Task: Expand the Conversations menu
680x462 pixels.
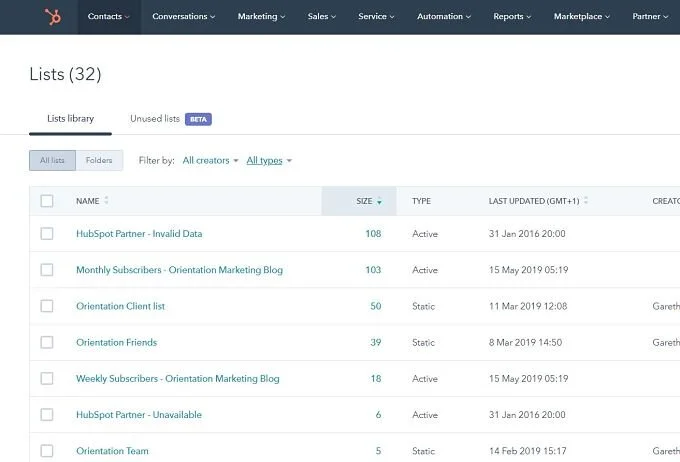Action: click(x=183, y=16)
